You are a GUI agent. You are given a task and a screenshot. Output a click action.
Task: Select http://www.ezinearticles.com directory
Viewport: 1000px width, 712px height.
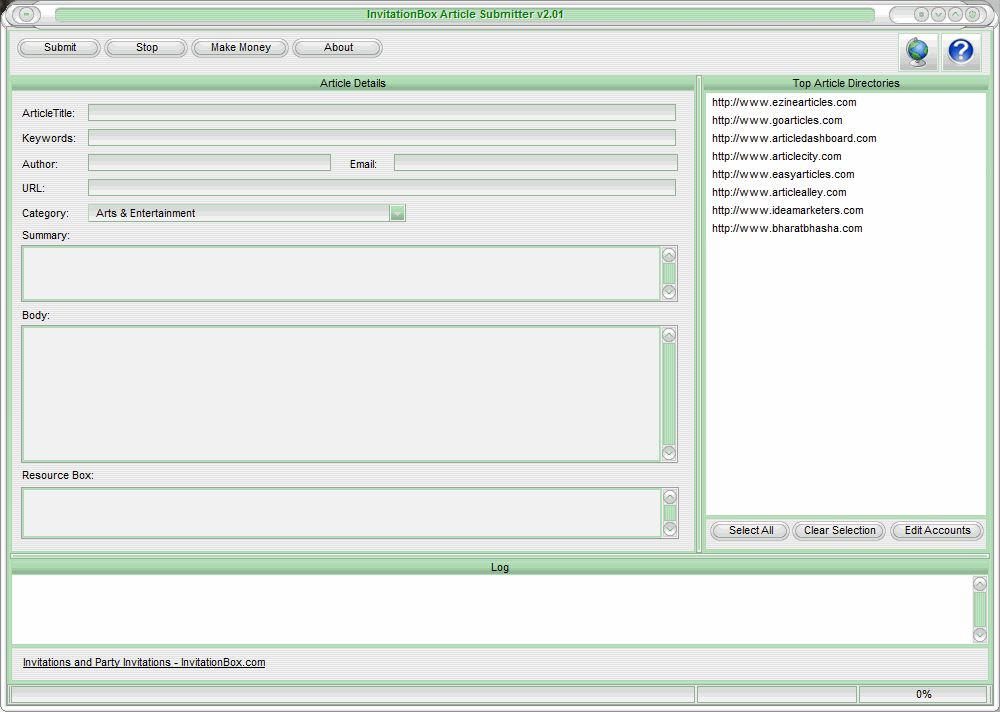tap(784, 102)
